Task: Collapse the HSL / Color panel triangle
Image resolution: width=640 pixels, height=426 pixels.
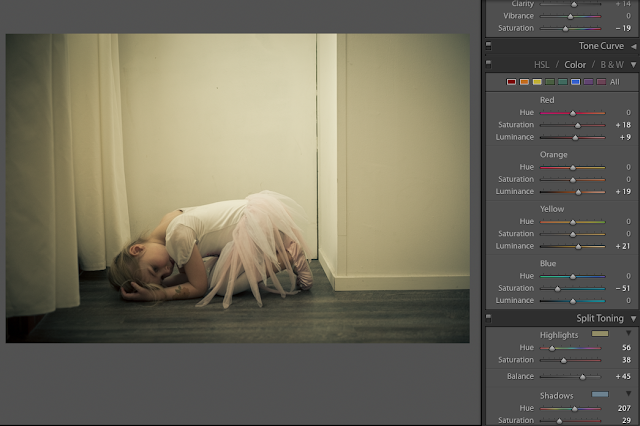Action: (633, 65)
